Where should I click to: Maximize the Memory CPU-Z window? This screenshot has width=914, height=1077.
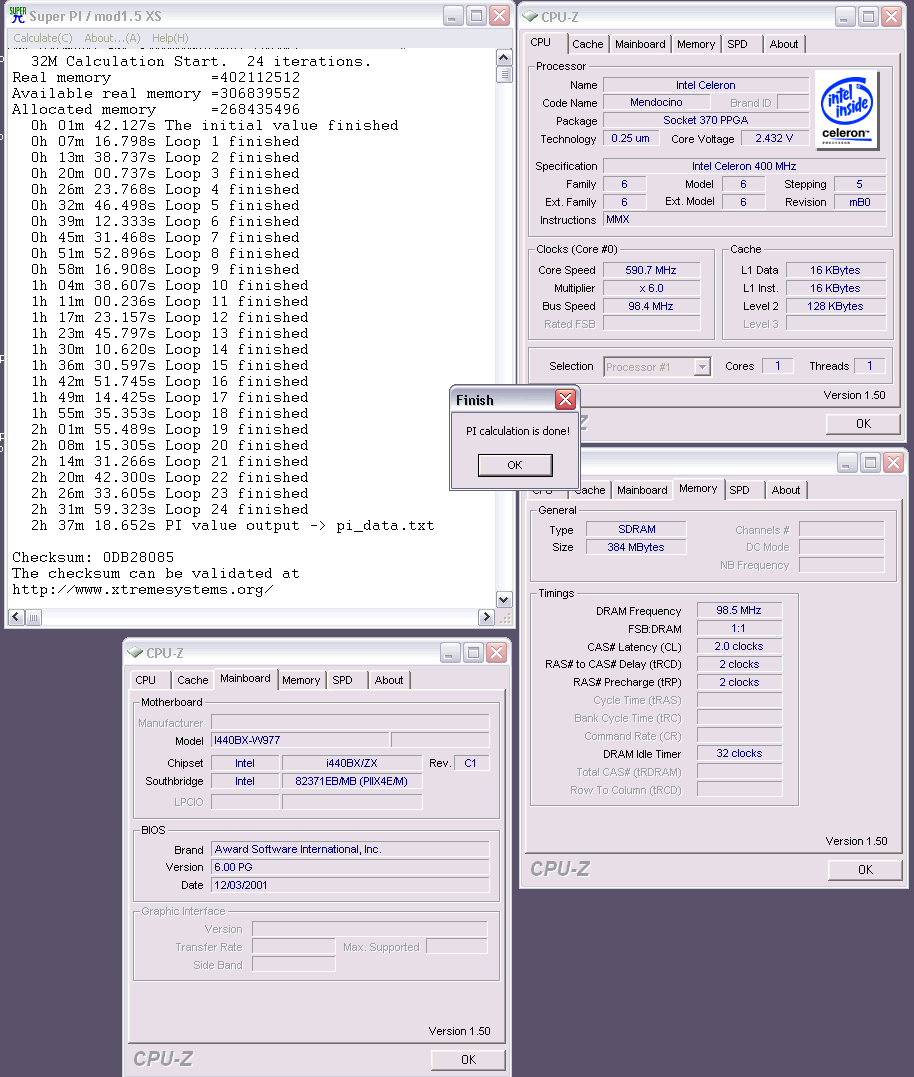click(871, 463)
